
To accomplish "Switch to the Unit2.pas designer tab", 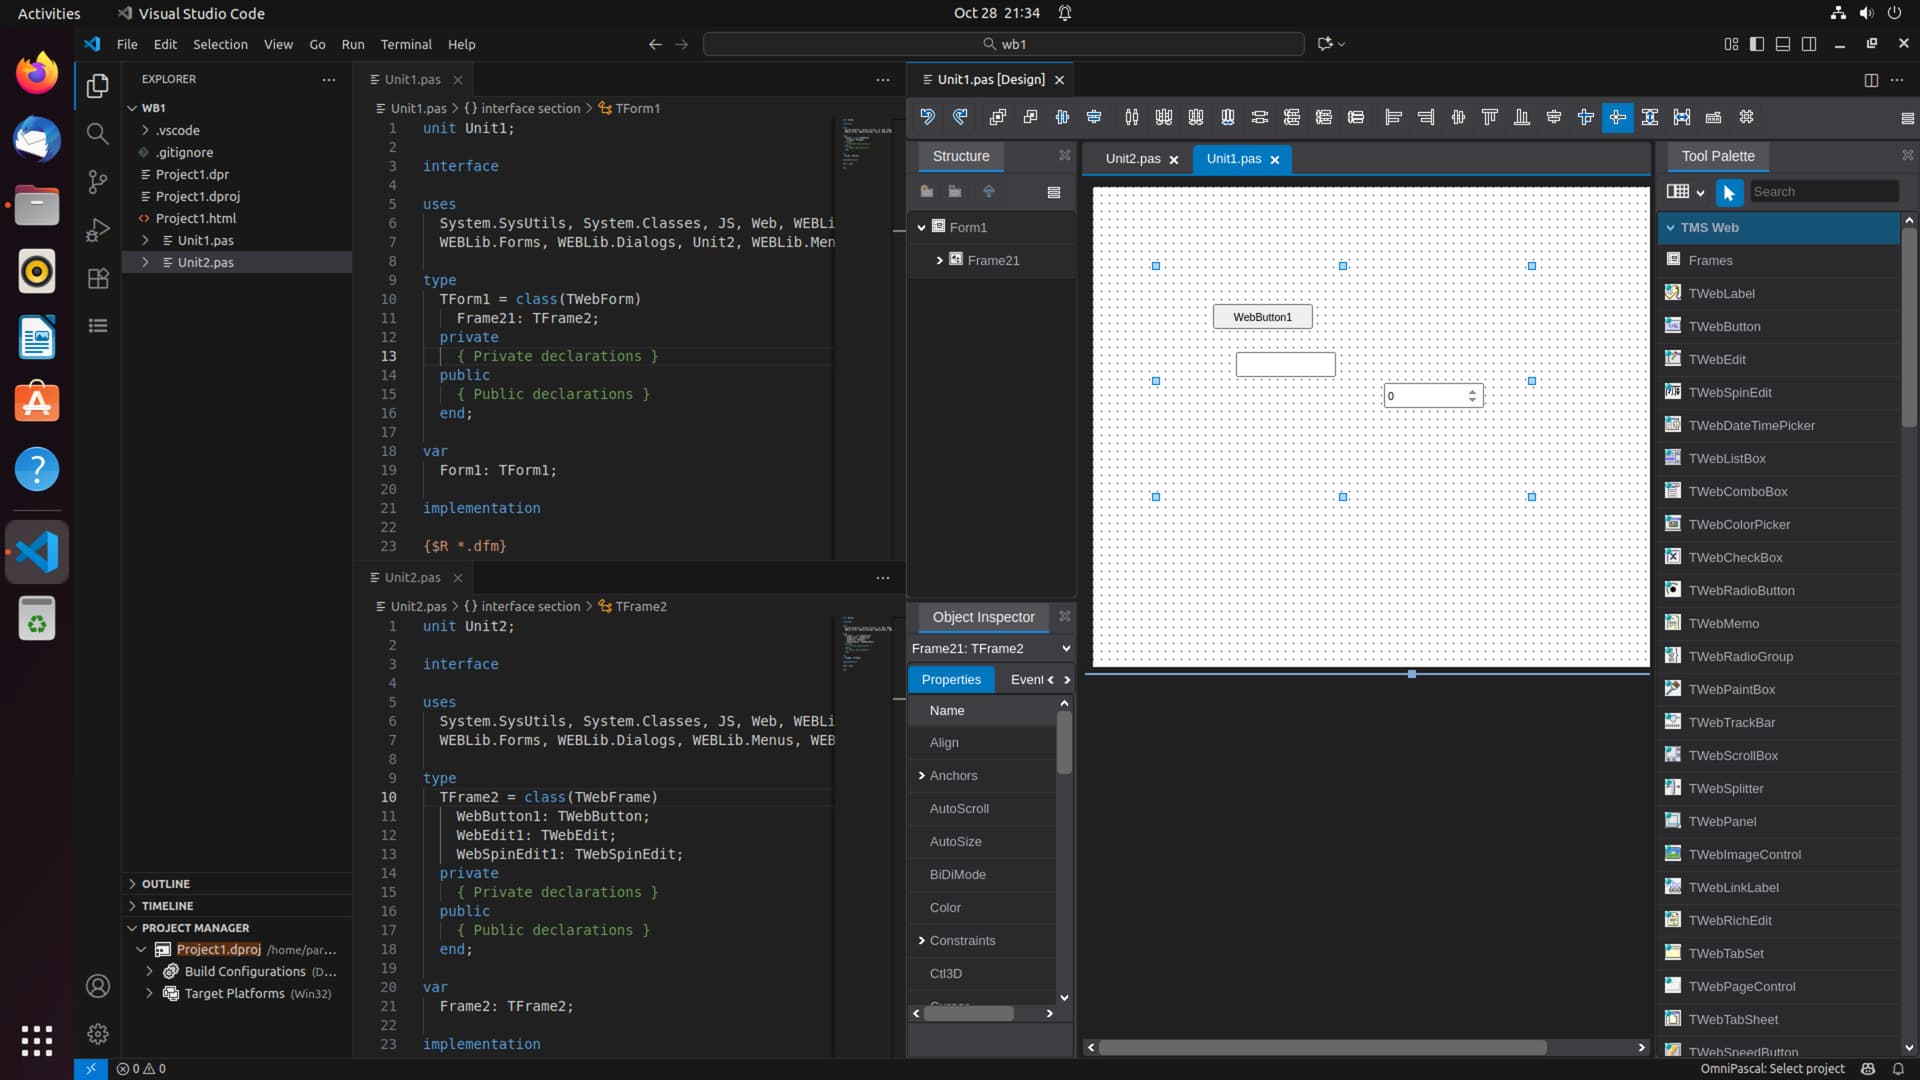I will (x=1132, y=159).
